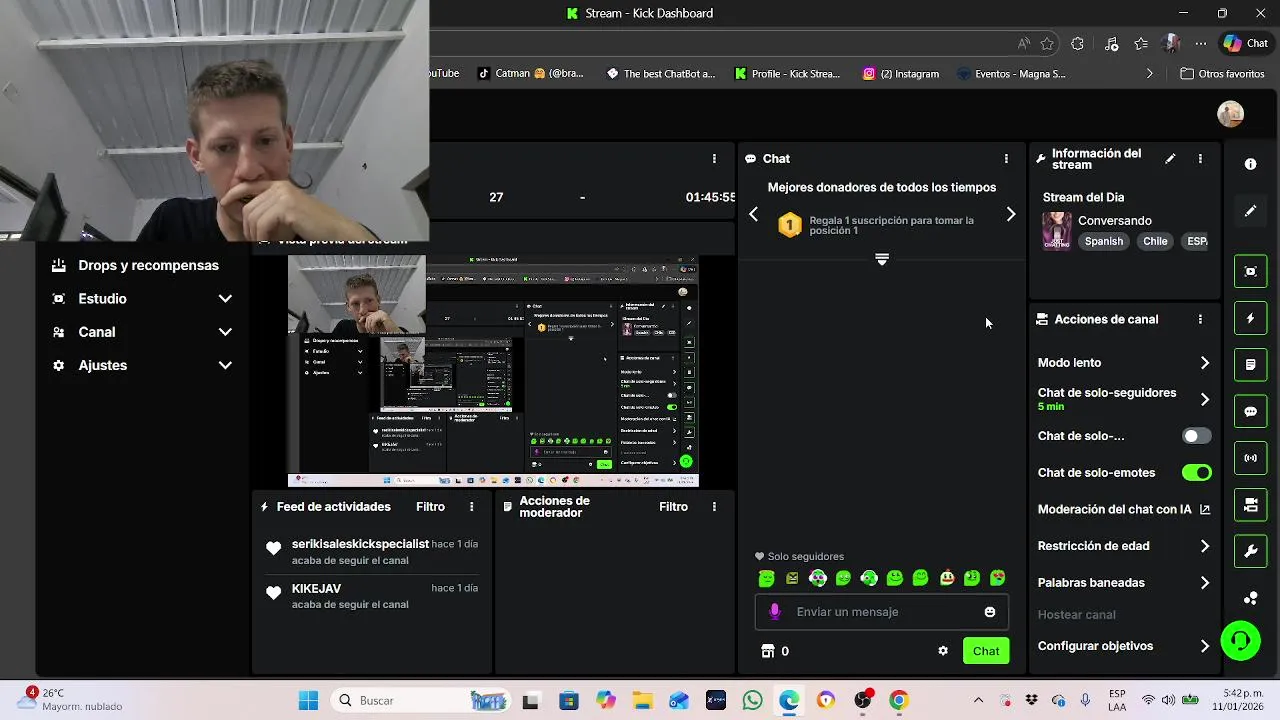Viewport: 1280px width, 720px height.
Task: Open Acciones de moderador three-dot menu
Action: click(714, 507)
